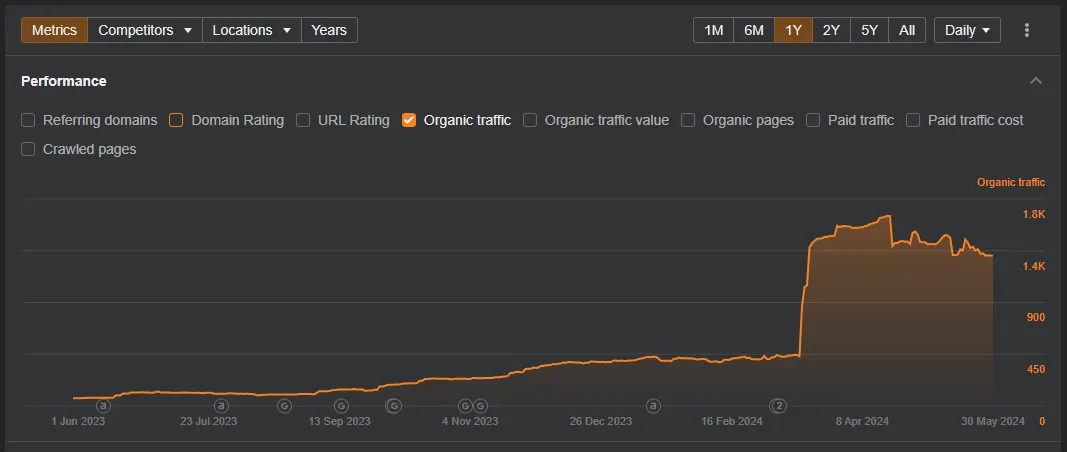Click the leftmost 'G' update marker on the timeline

tap(284, 406)
